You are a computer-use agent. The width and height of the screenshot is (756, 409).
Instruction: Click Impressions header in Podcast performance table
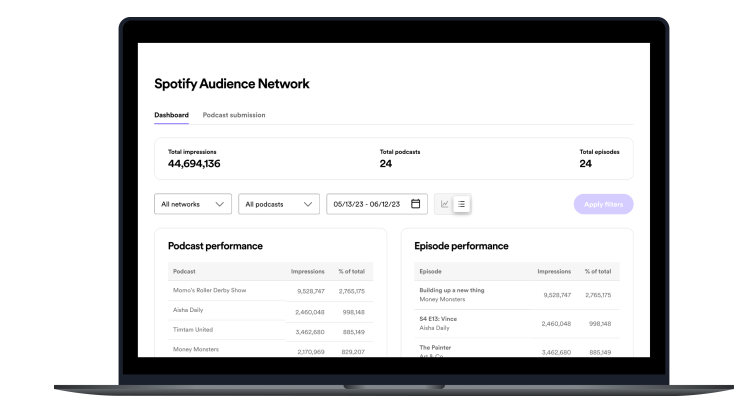308,272
